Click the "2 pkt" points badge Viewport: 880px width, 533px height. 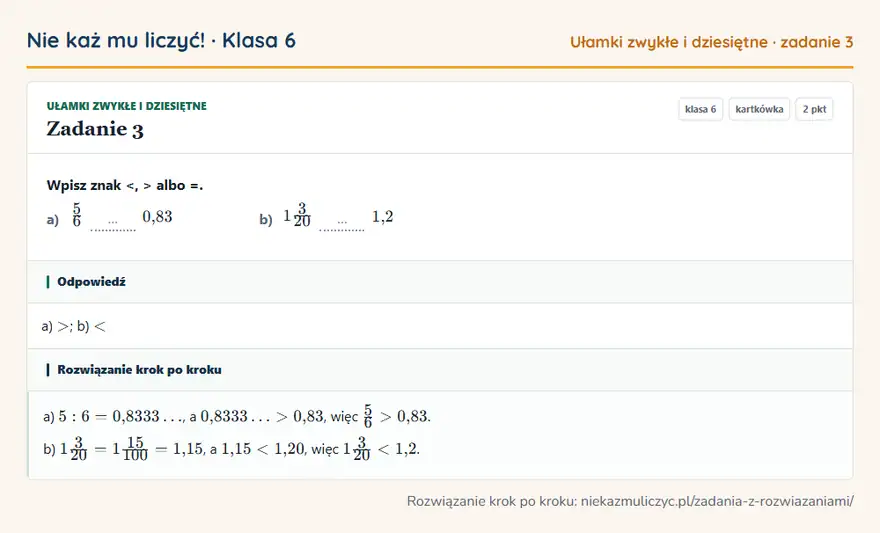[814, 109]
